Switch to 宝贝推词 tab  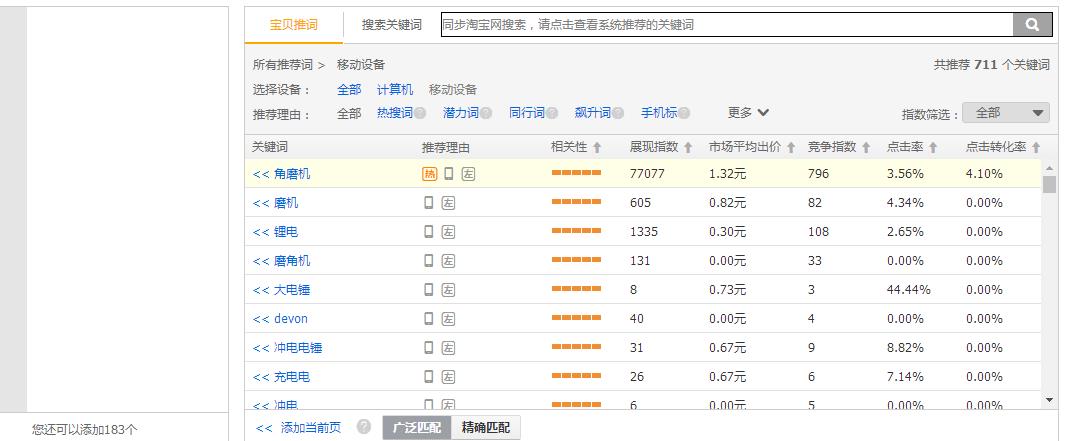[x=294, y=25]
